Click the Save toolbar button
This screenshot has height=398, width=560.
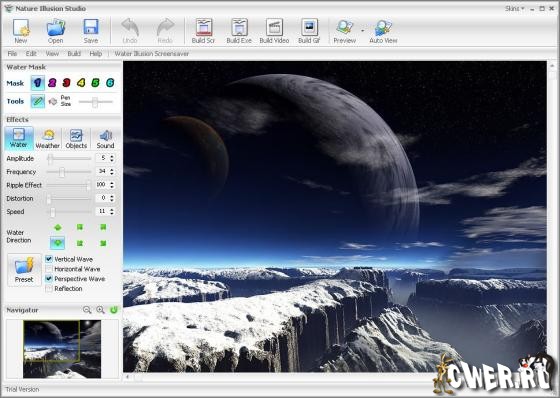tap(91, 31)
